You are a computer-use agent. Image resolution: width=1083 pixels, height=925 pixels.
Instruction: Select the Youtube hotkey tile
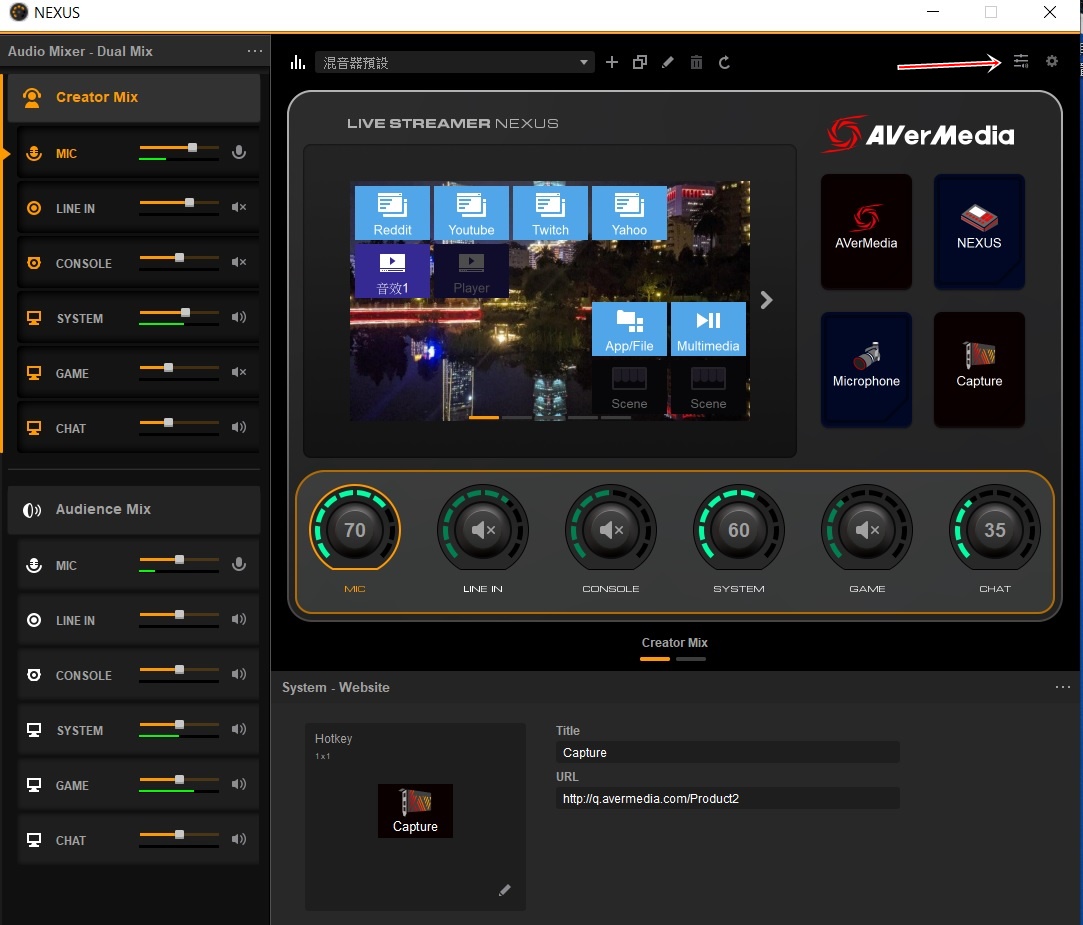(472, 213)
